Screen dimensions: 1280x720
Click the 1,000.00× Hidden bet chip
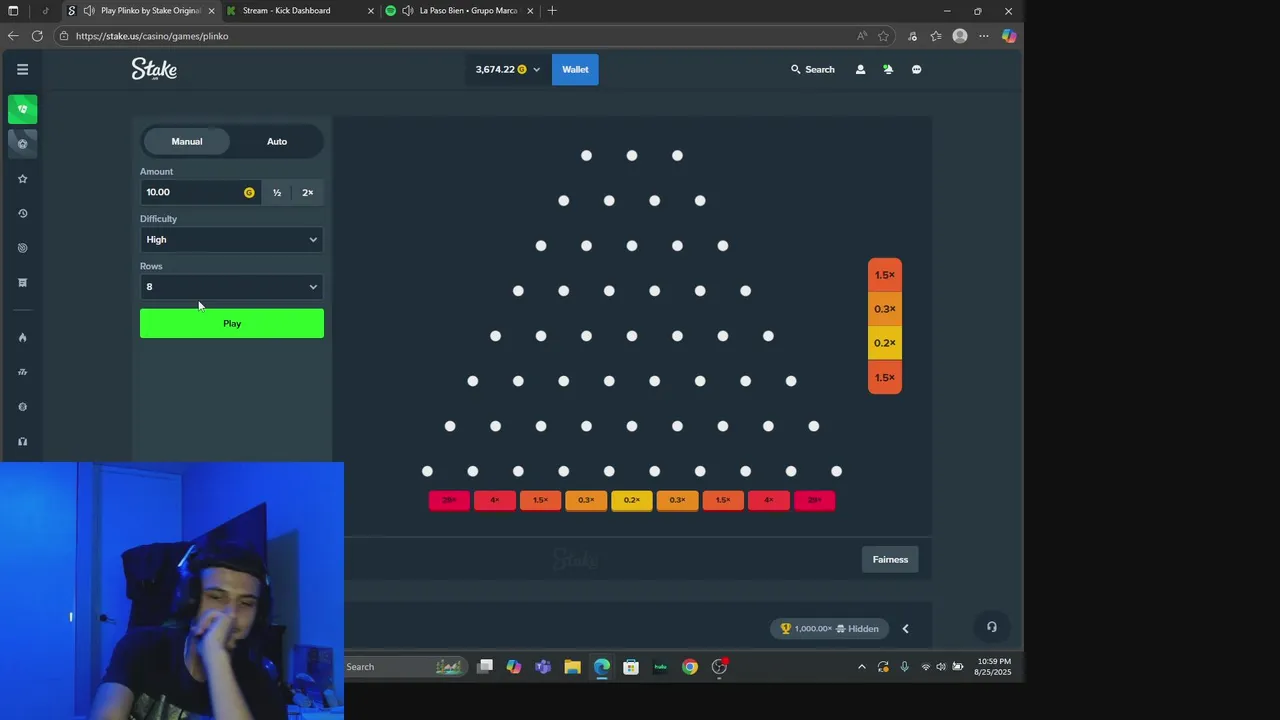(x=829, y=629)
